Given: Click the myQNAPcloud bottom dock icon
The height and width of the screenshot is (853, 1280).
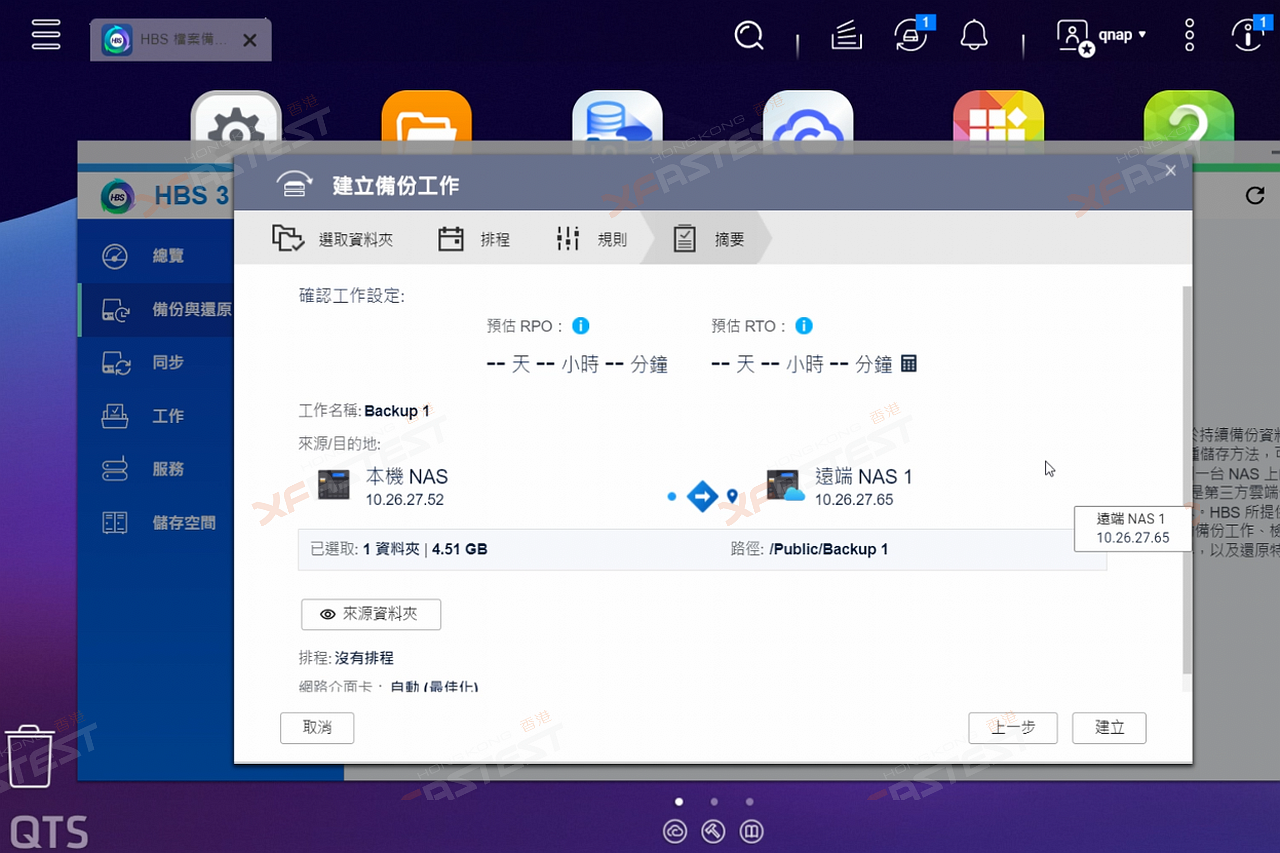Looking at the screenshot, I should (675, 831).
